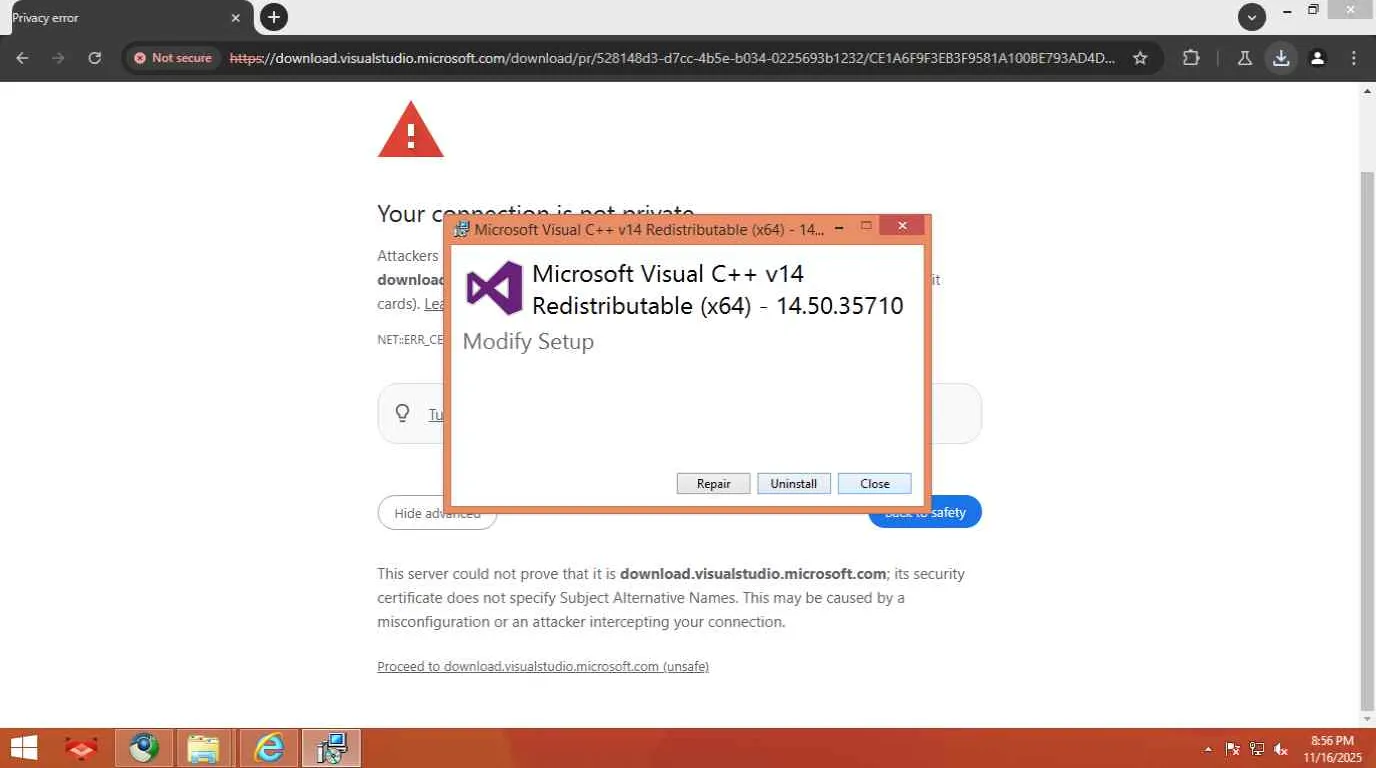Click the lightbulb icon on the privacy error page

(403, 413)
